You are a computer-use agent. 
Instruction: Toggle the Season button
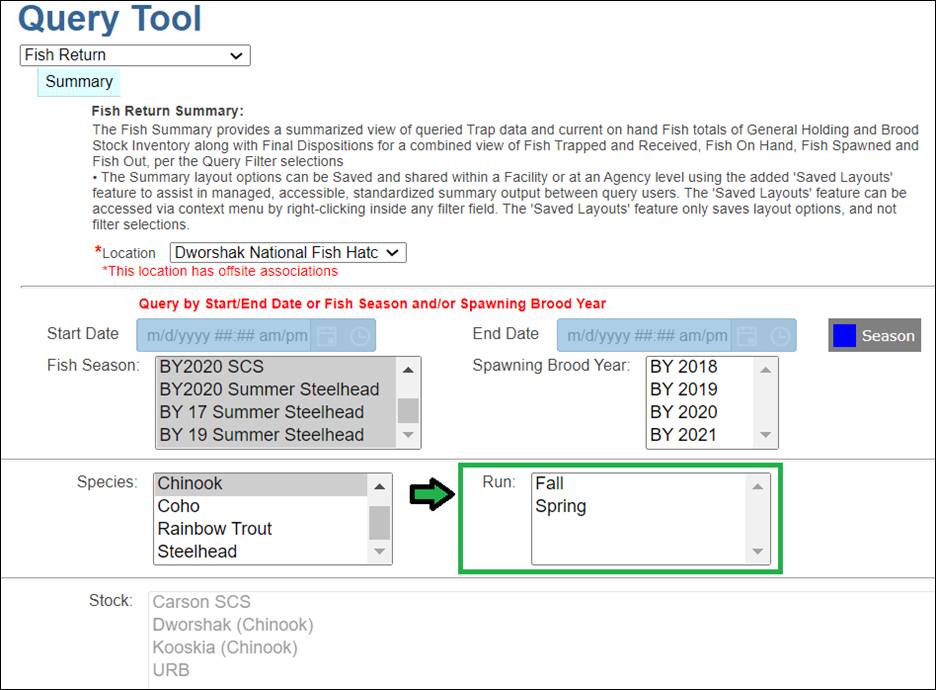[x=874, y=336]
